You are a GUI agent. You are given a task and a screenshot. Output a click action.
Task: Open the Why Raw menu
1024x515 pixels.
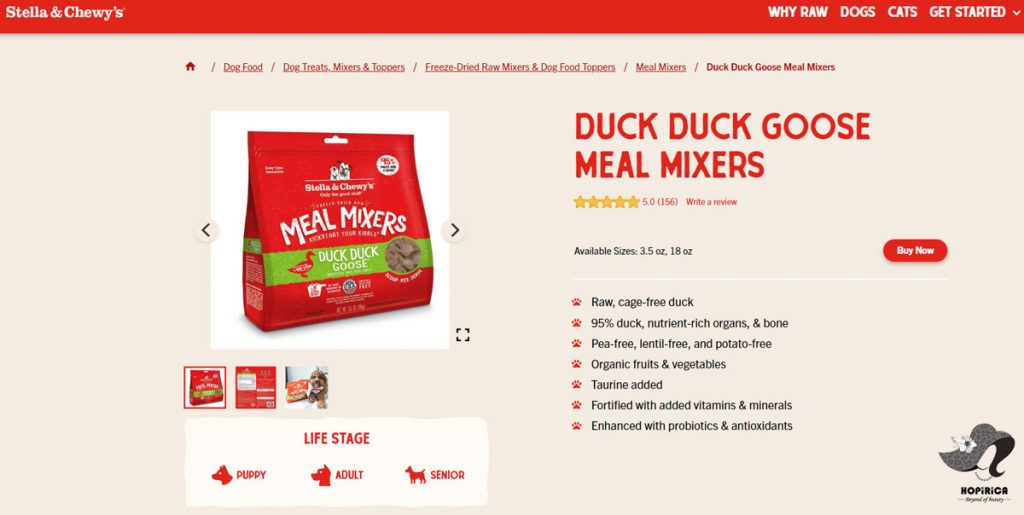[x=797, y=12]
